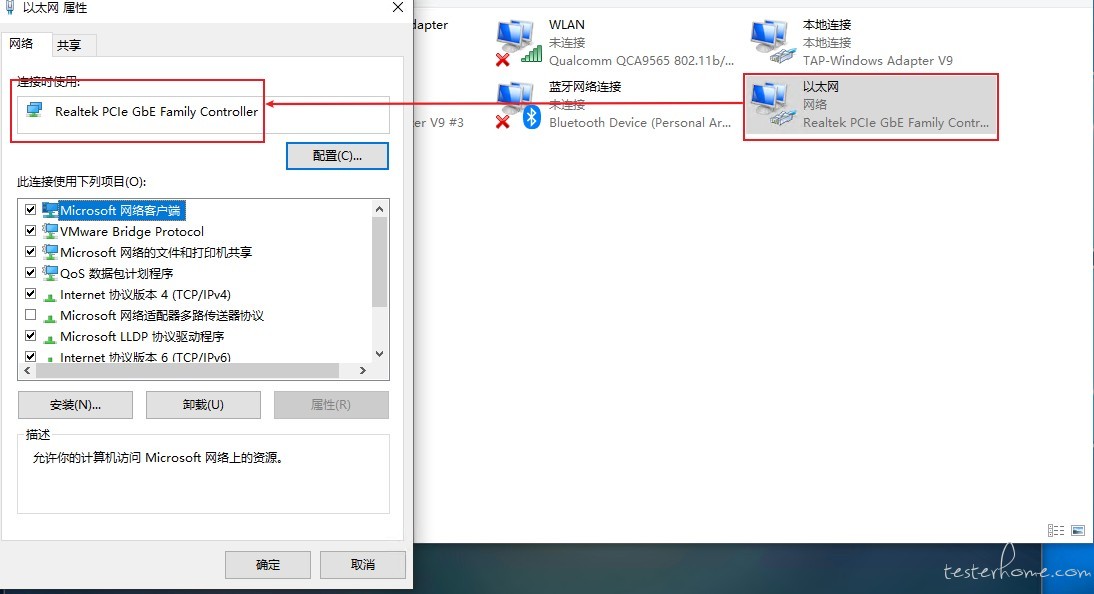Click the VMware Bridge Protocol item icon
The image size is (1094, 594).
click(50, 231)
